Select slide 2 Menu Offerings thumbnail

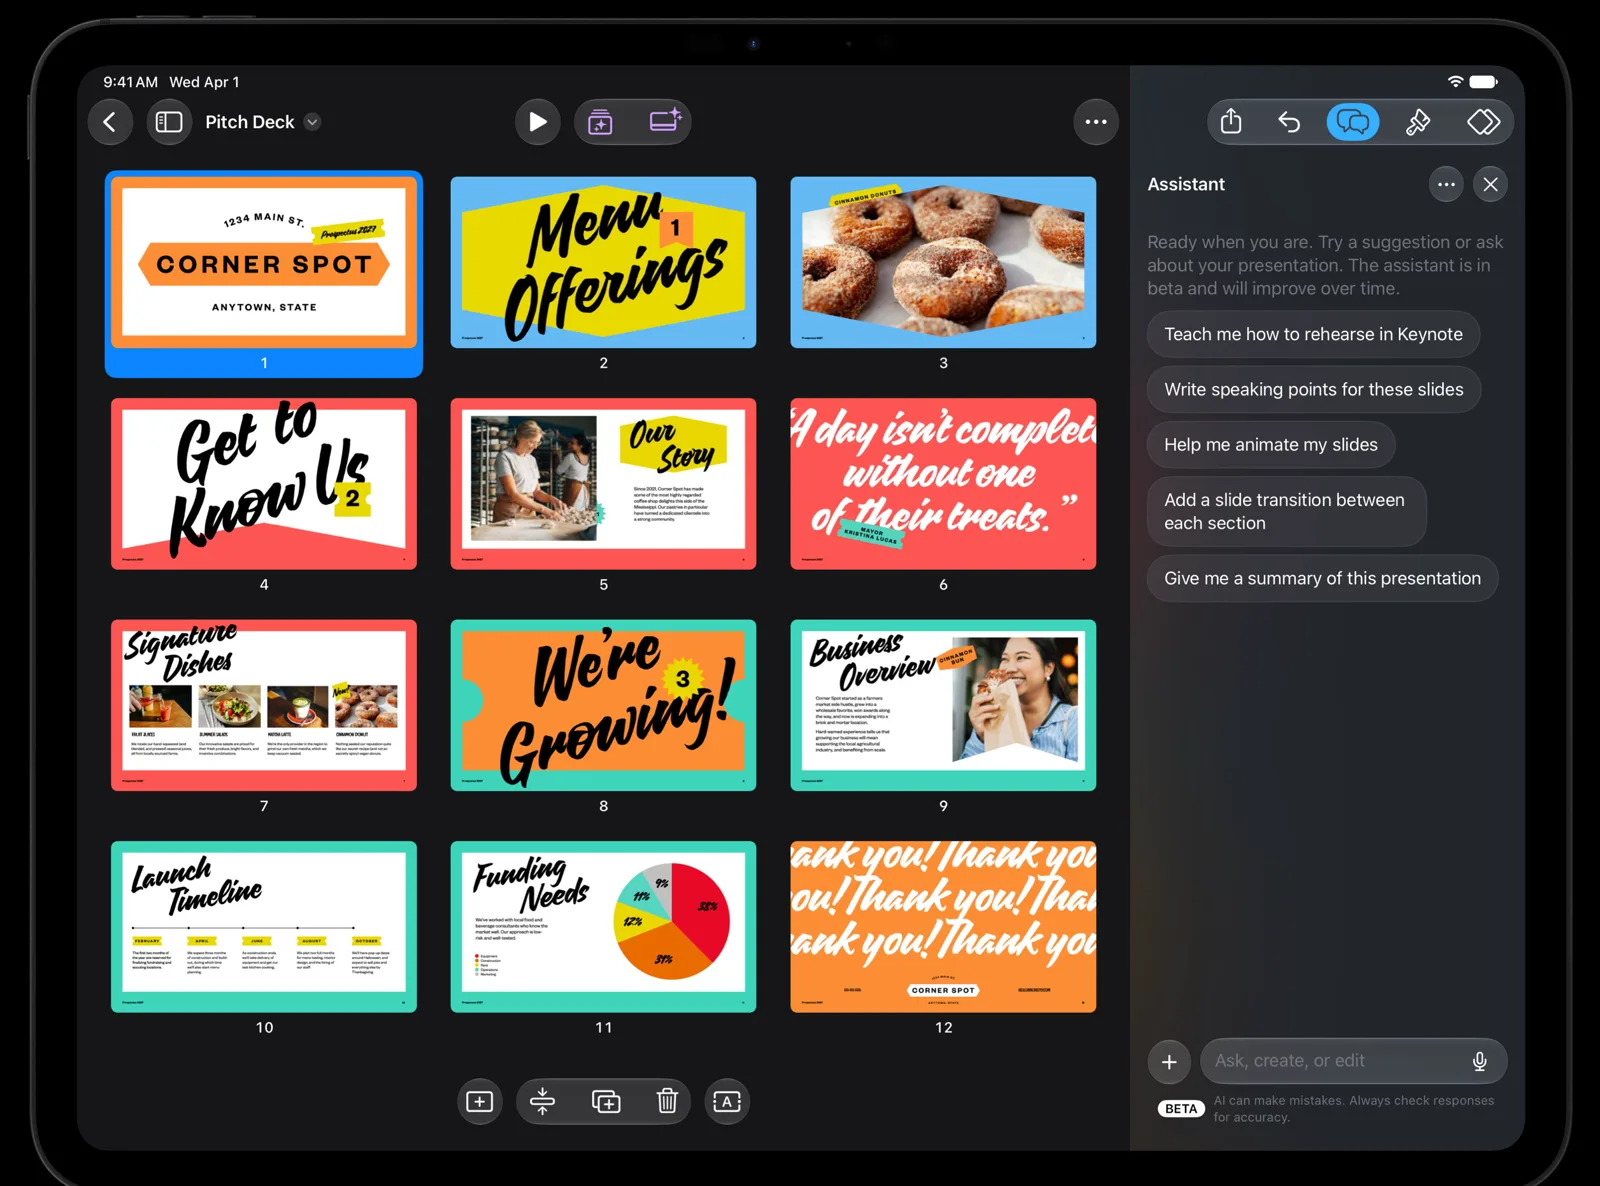[603, 263]
